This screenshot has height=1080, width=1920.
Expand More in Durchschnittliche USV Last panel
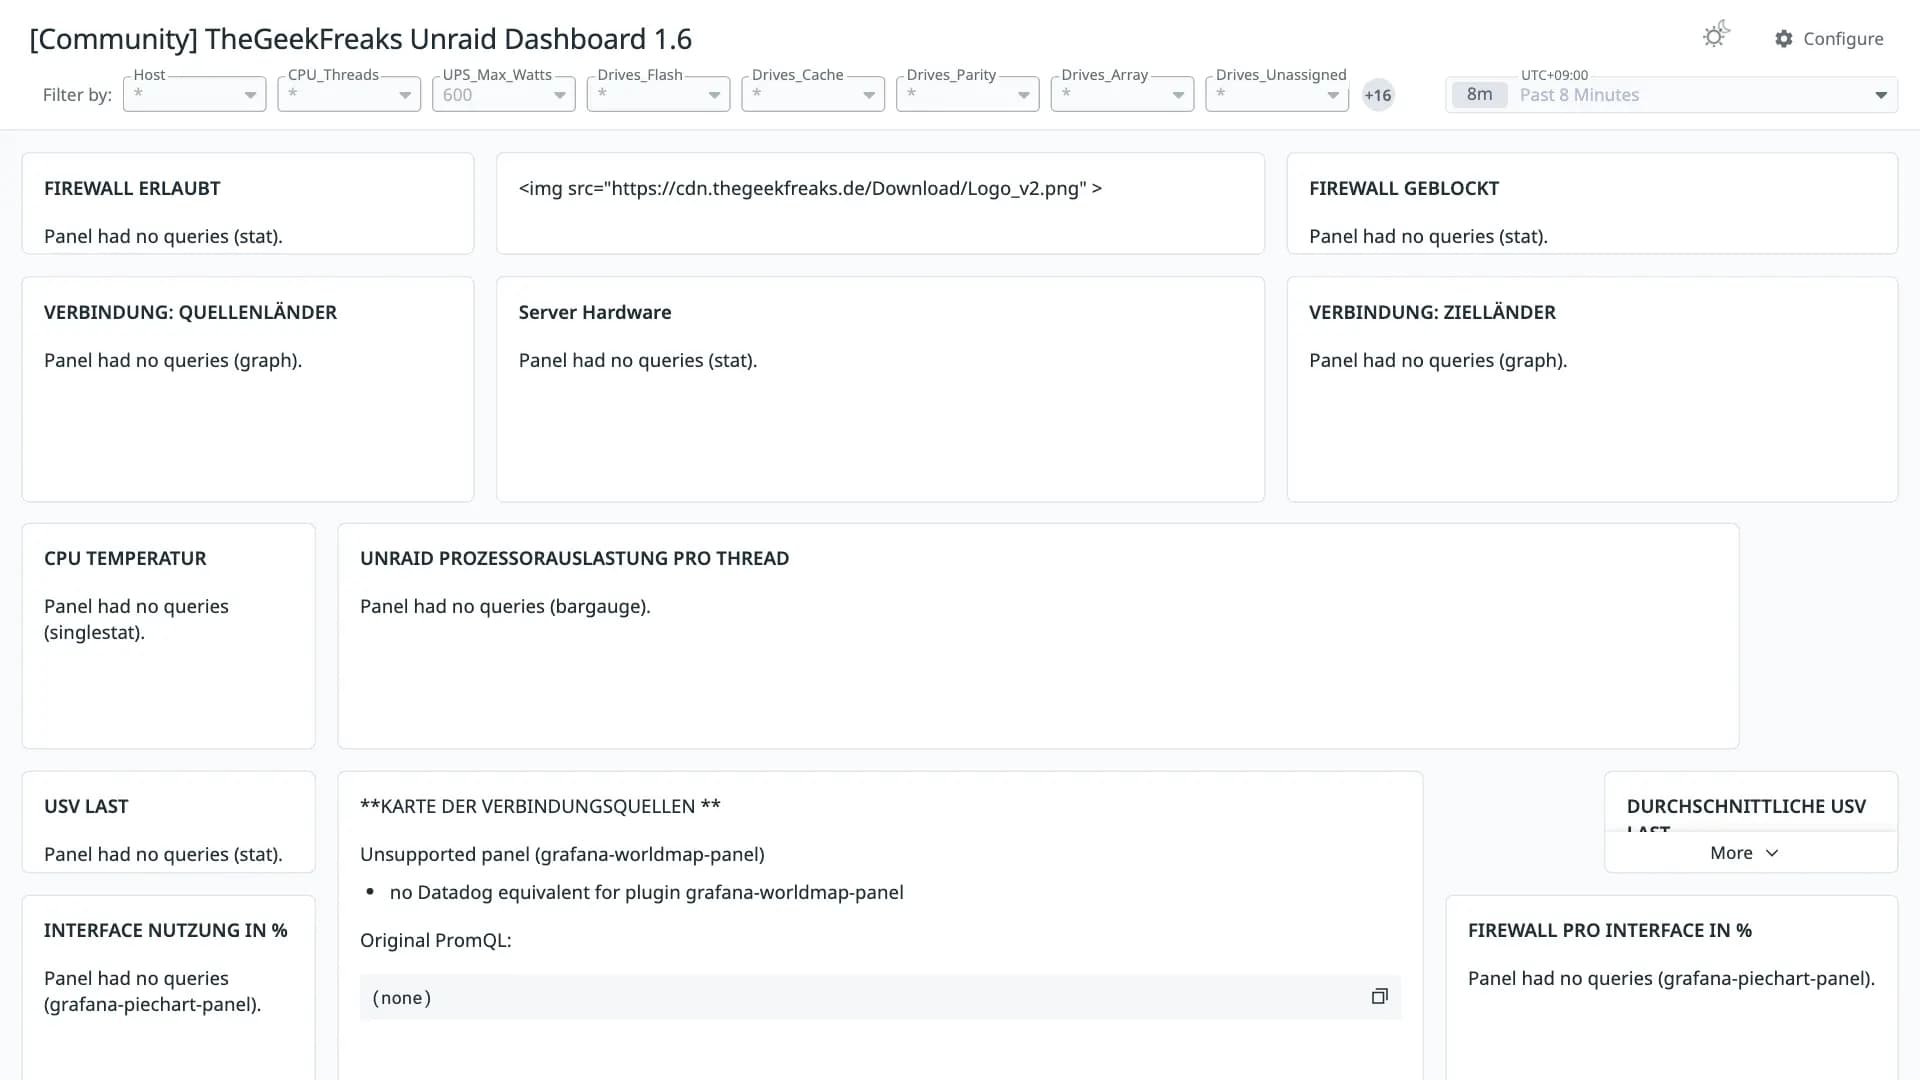[1744, 853]
